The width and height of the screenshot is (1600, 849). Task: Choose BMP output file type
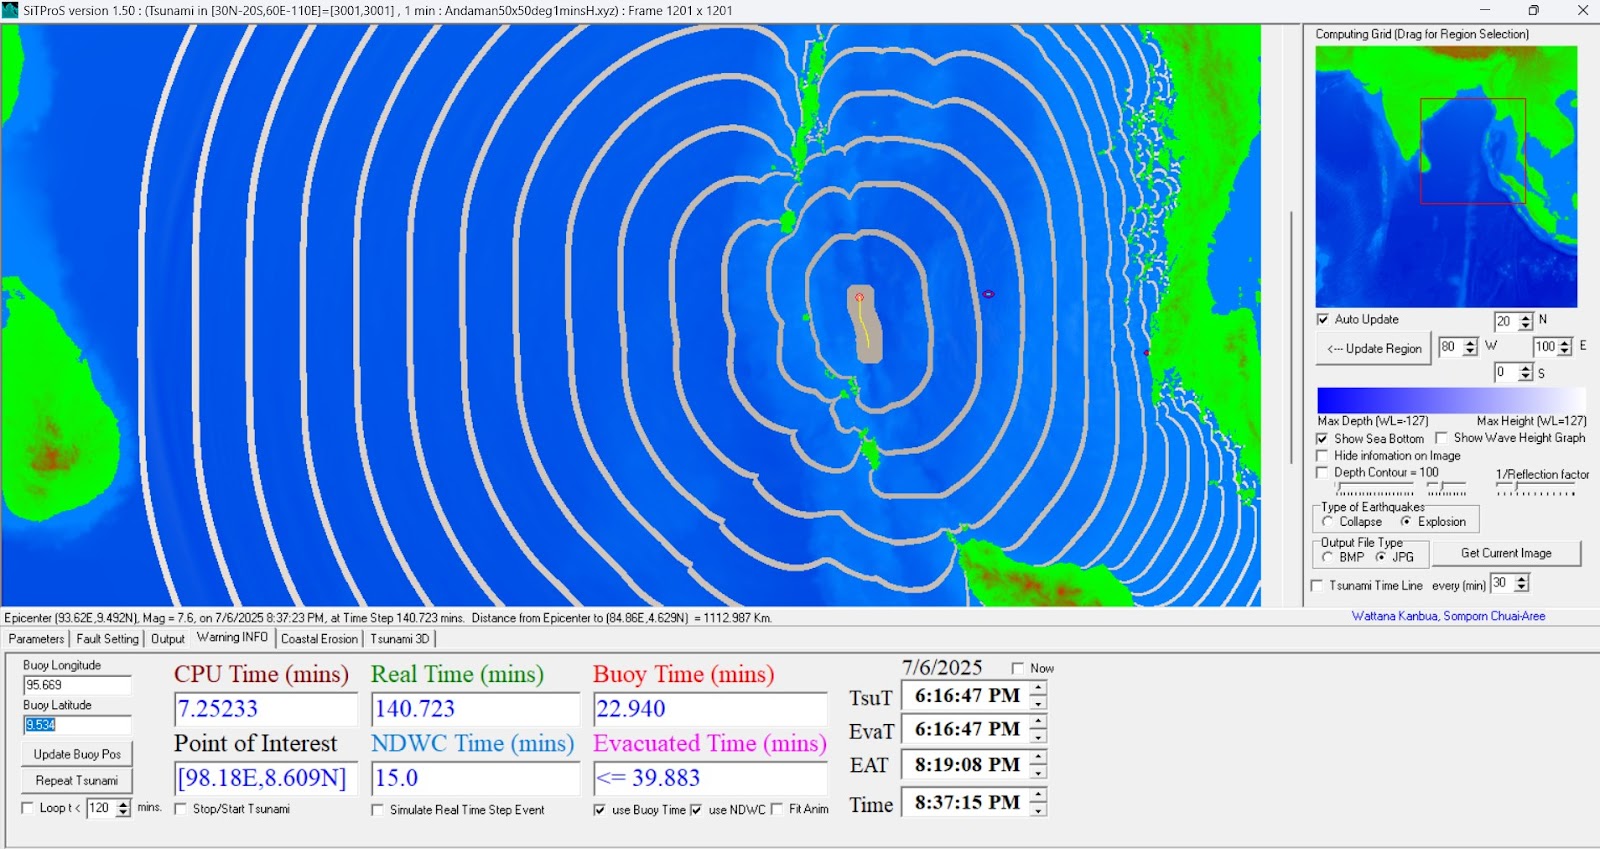coord(1327,557)
